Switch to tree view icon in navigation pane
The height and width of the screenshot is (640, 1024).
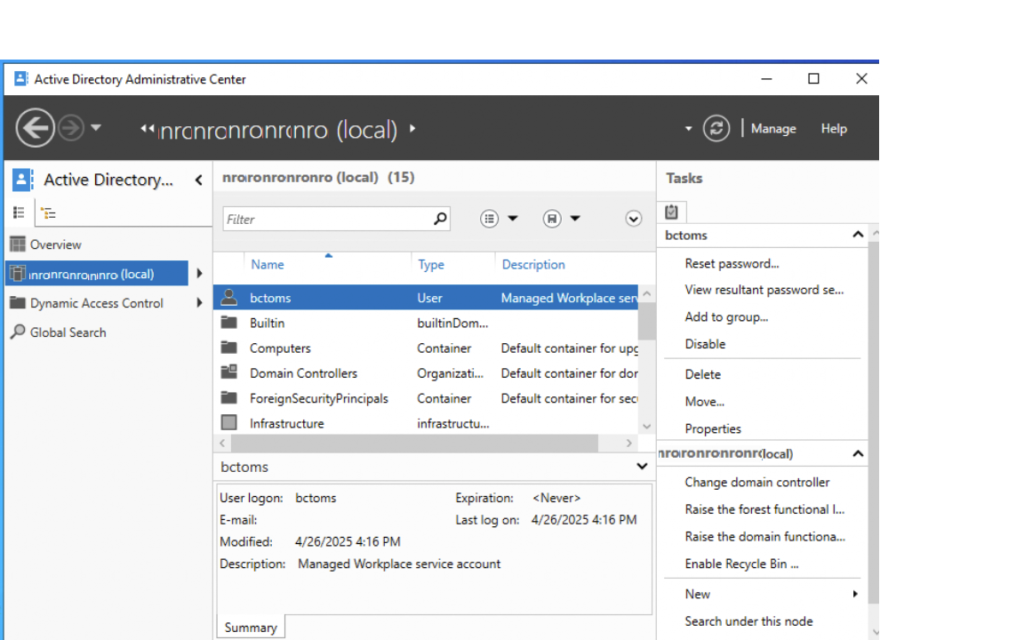[x=48, y=213]
